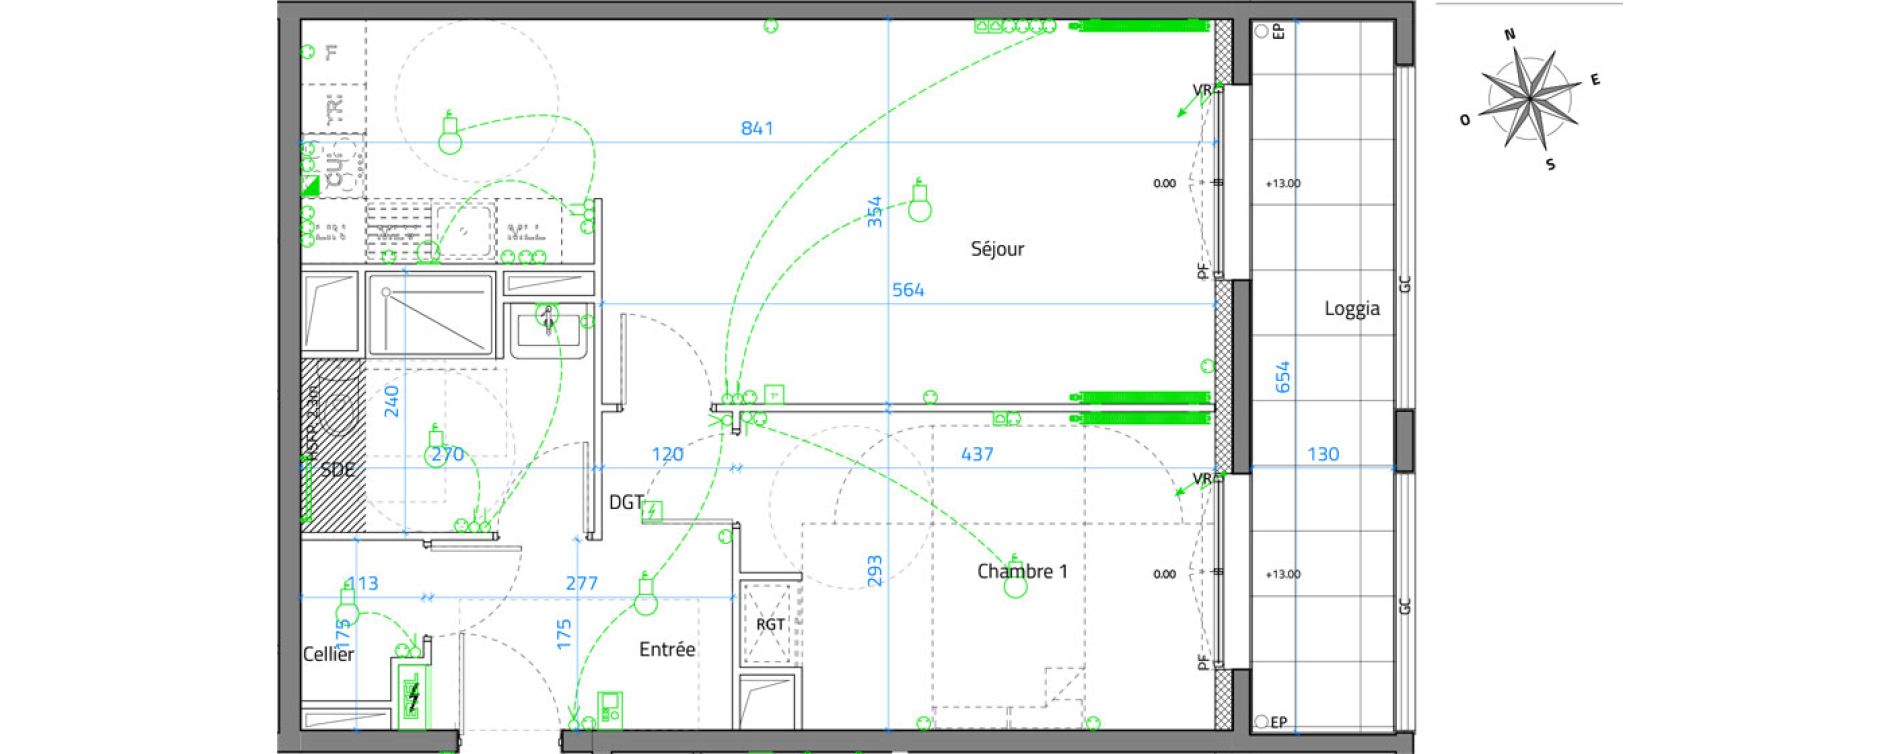Click the 277 entrance width dimension
This screenshot has width=1900, height=754.
pos(581,583)
